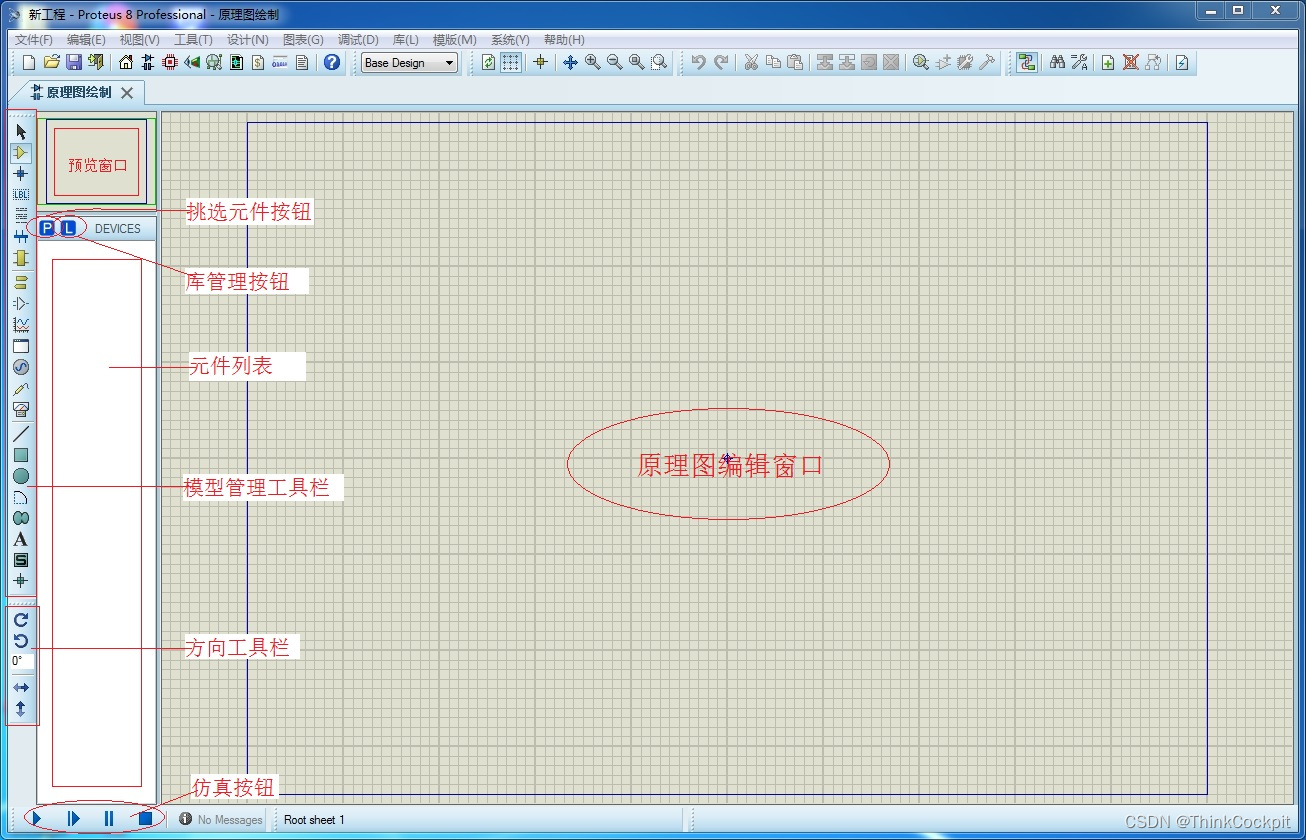The height and width of the screenshot is (840, 1306).
Task: Click the New Project toolbar icon
Action: tap(29, 63)
